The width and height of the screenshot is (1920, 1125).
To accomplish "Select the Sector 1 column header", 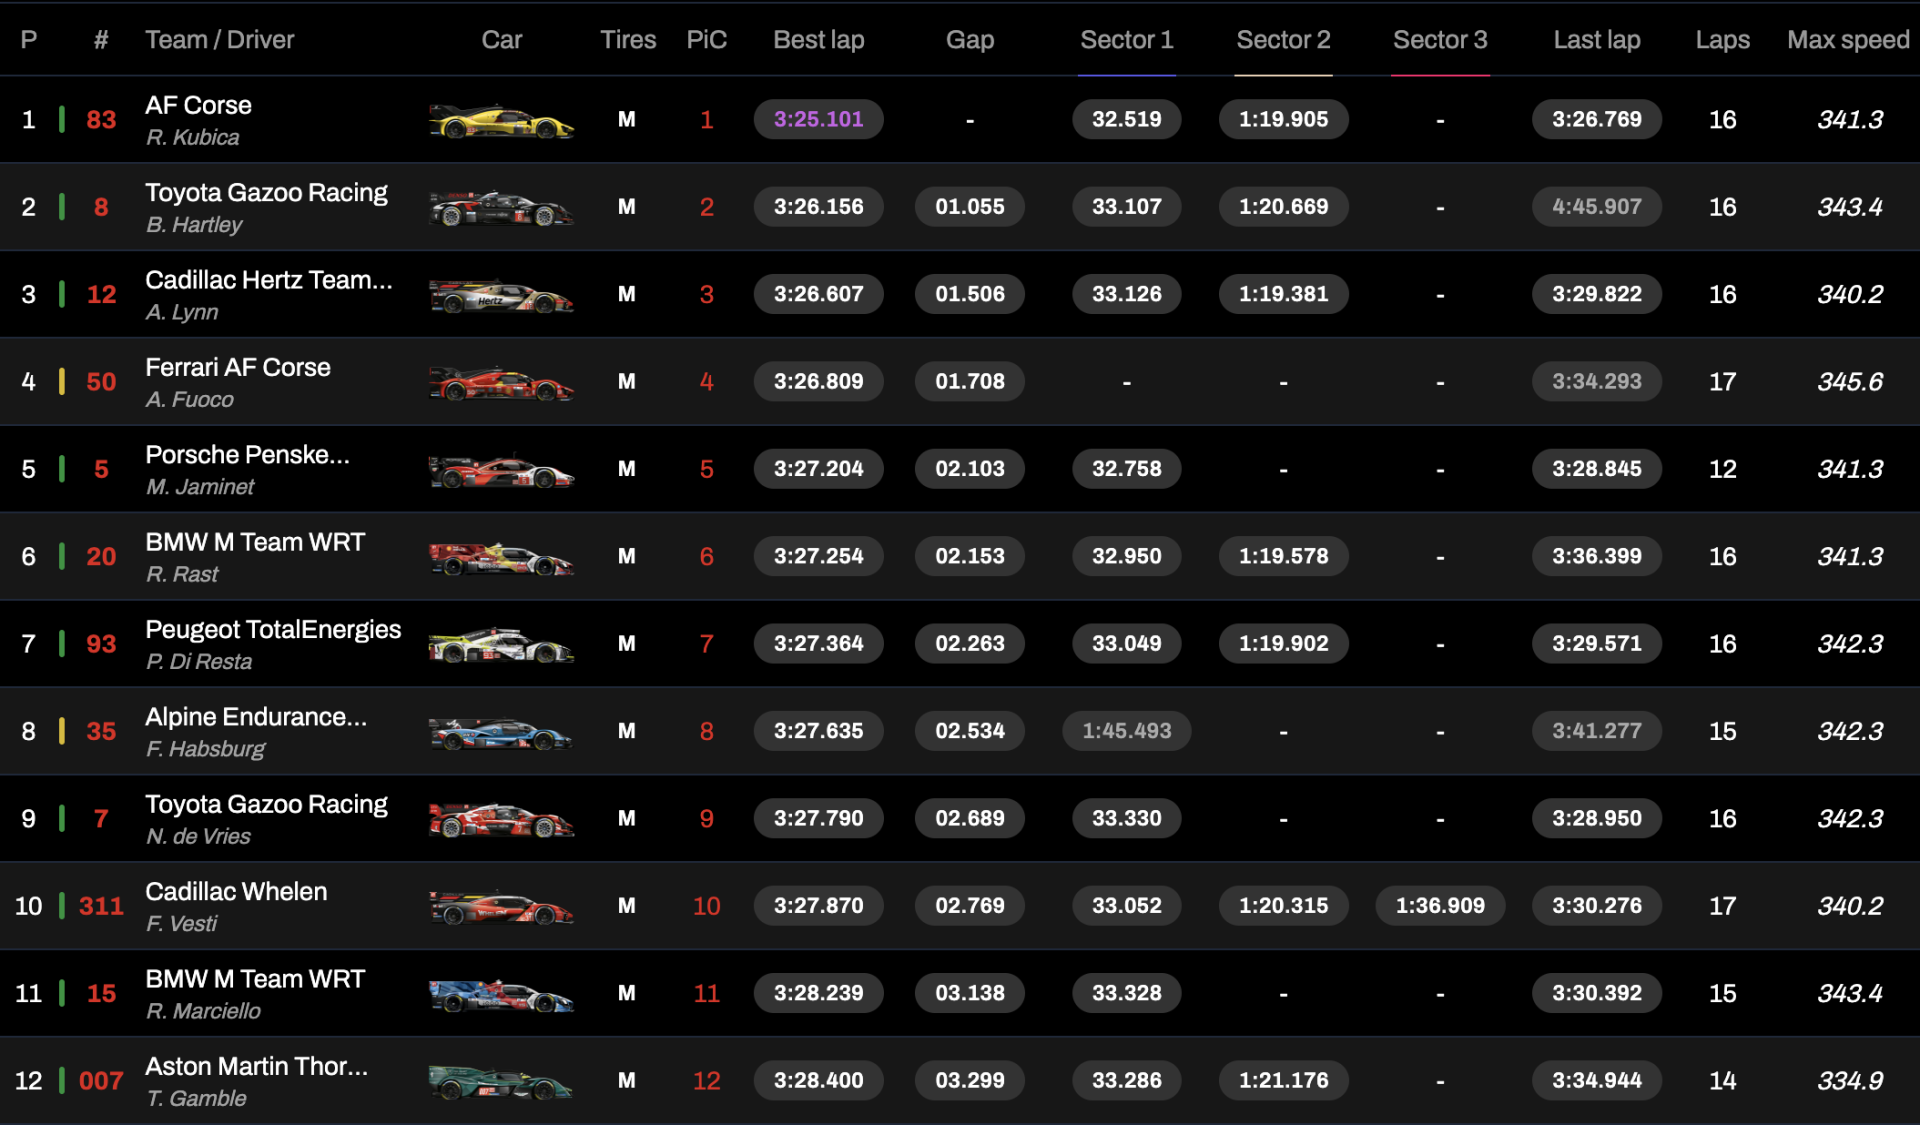I will tap(1126, 40).
